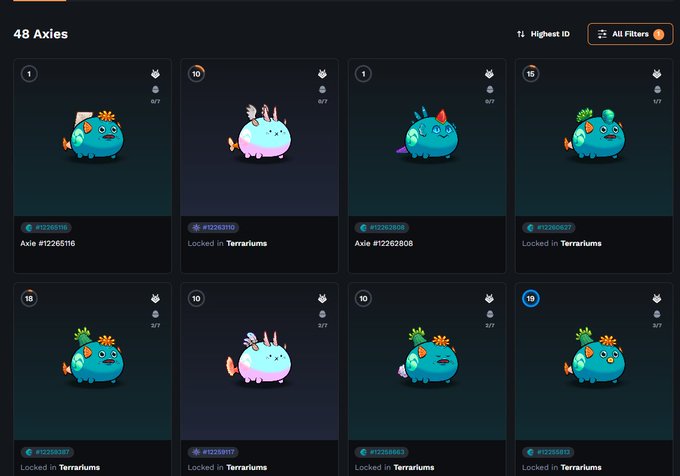Image resolution: width=680 pixels, height=476 pixels.
Task: Open the pink axie image on card #12259117
Action: point(259,358)
